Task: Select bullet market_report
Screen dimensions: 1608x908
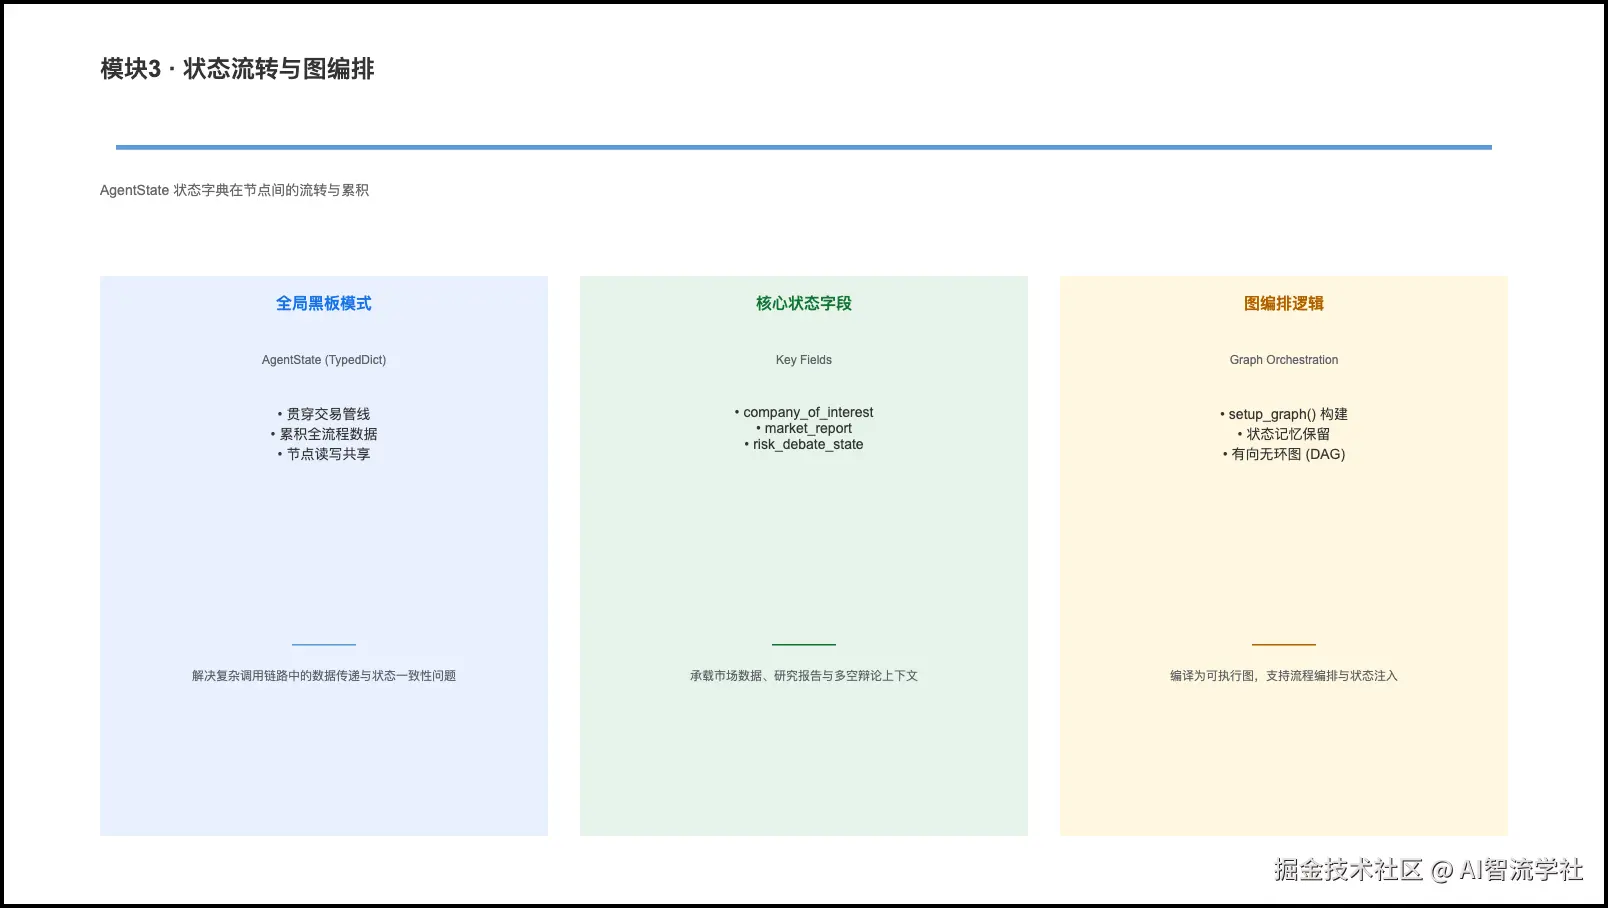Action: (804, 428)
